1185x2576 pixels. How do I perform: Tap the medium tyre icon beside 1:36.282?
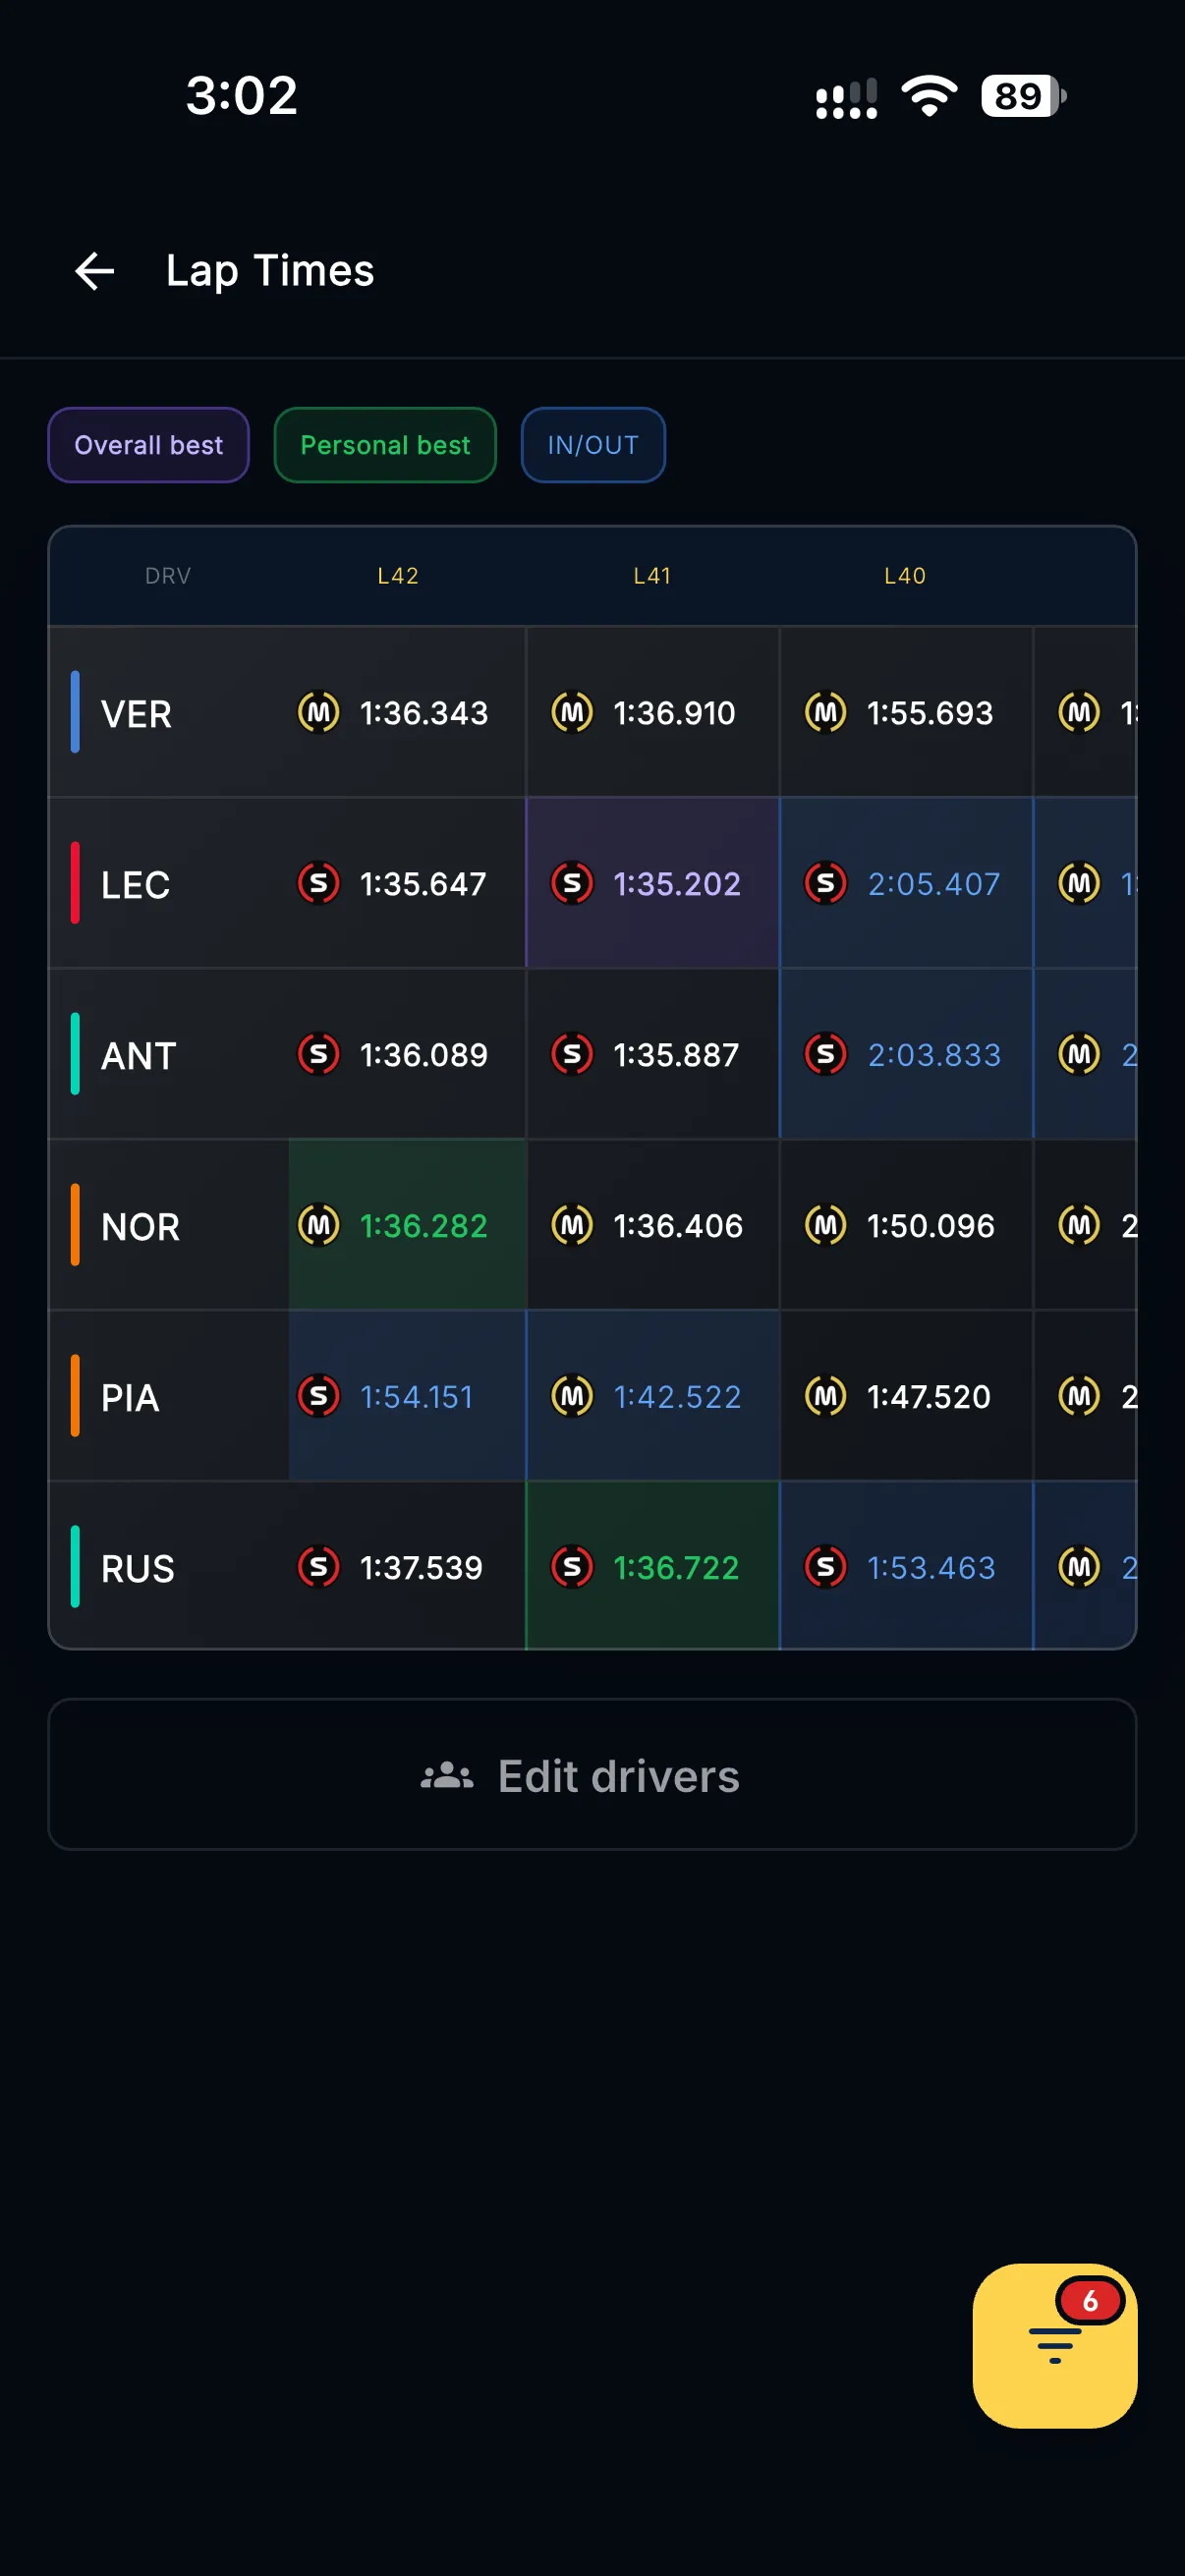(x=319, y=1225)
